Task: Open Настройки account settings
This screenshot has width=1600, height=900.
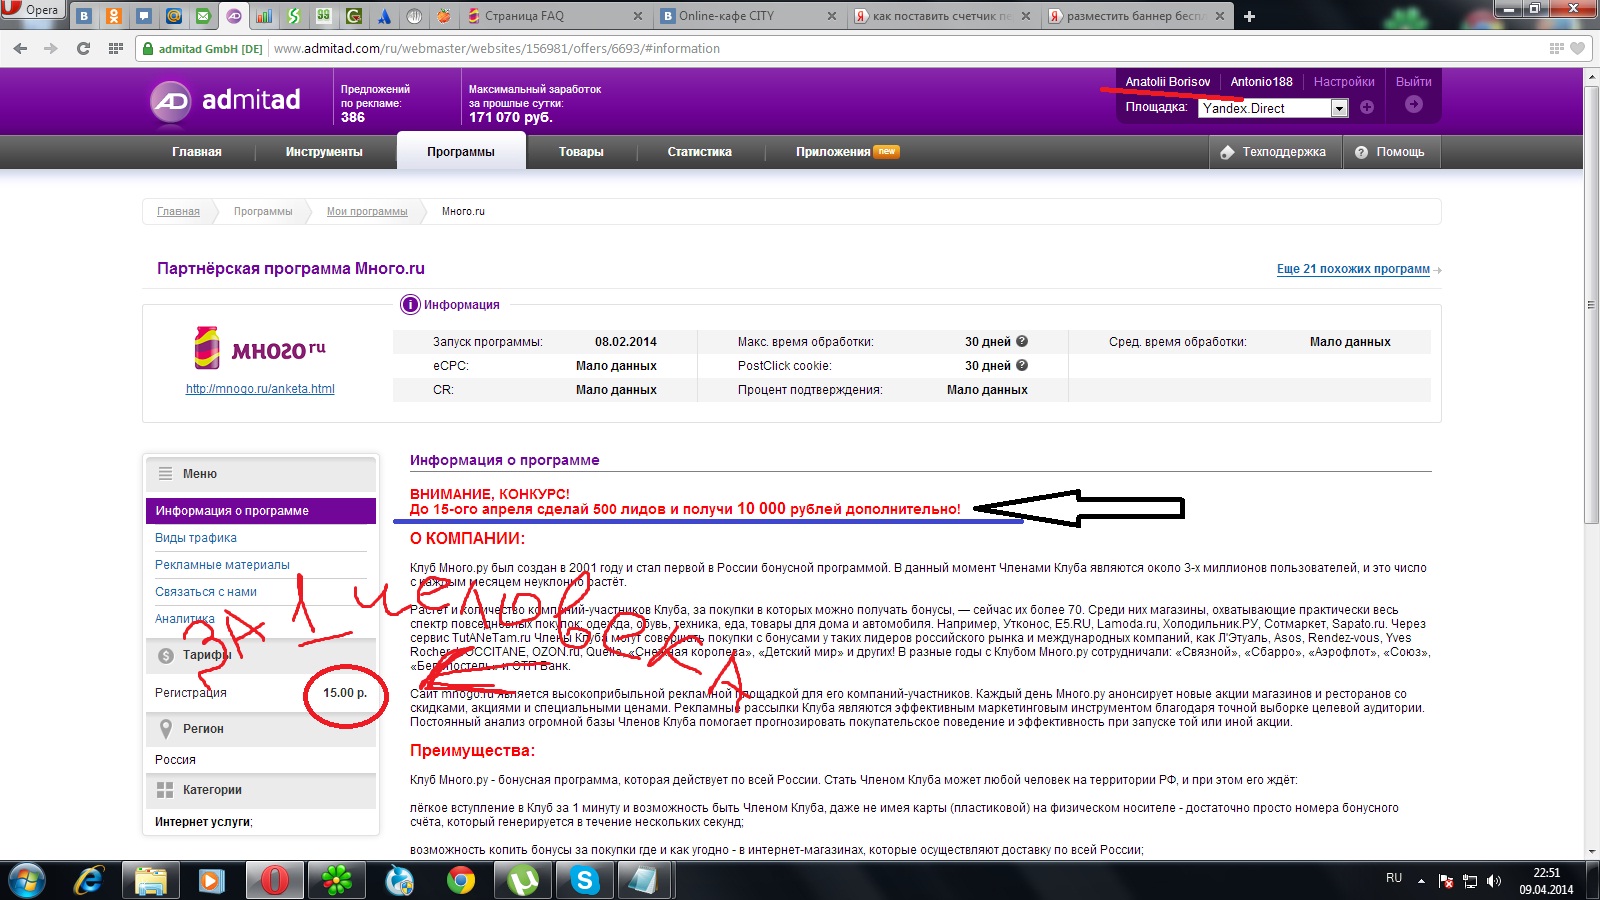Action: (x=1344, y=82)
